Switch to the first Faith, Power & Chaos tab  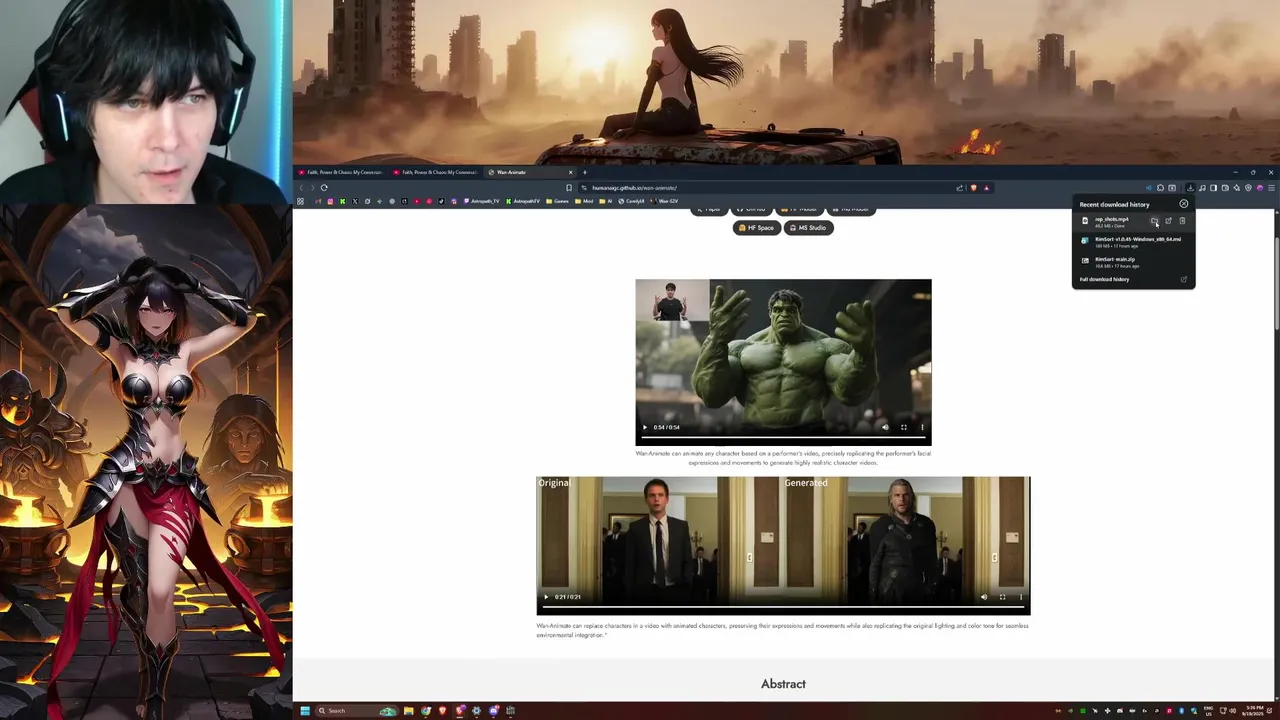point(341,172)
